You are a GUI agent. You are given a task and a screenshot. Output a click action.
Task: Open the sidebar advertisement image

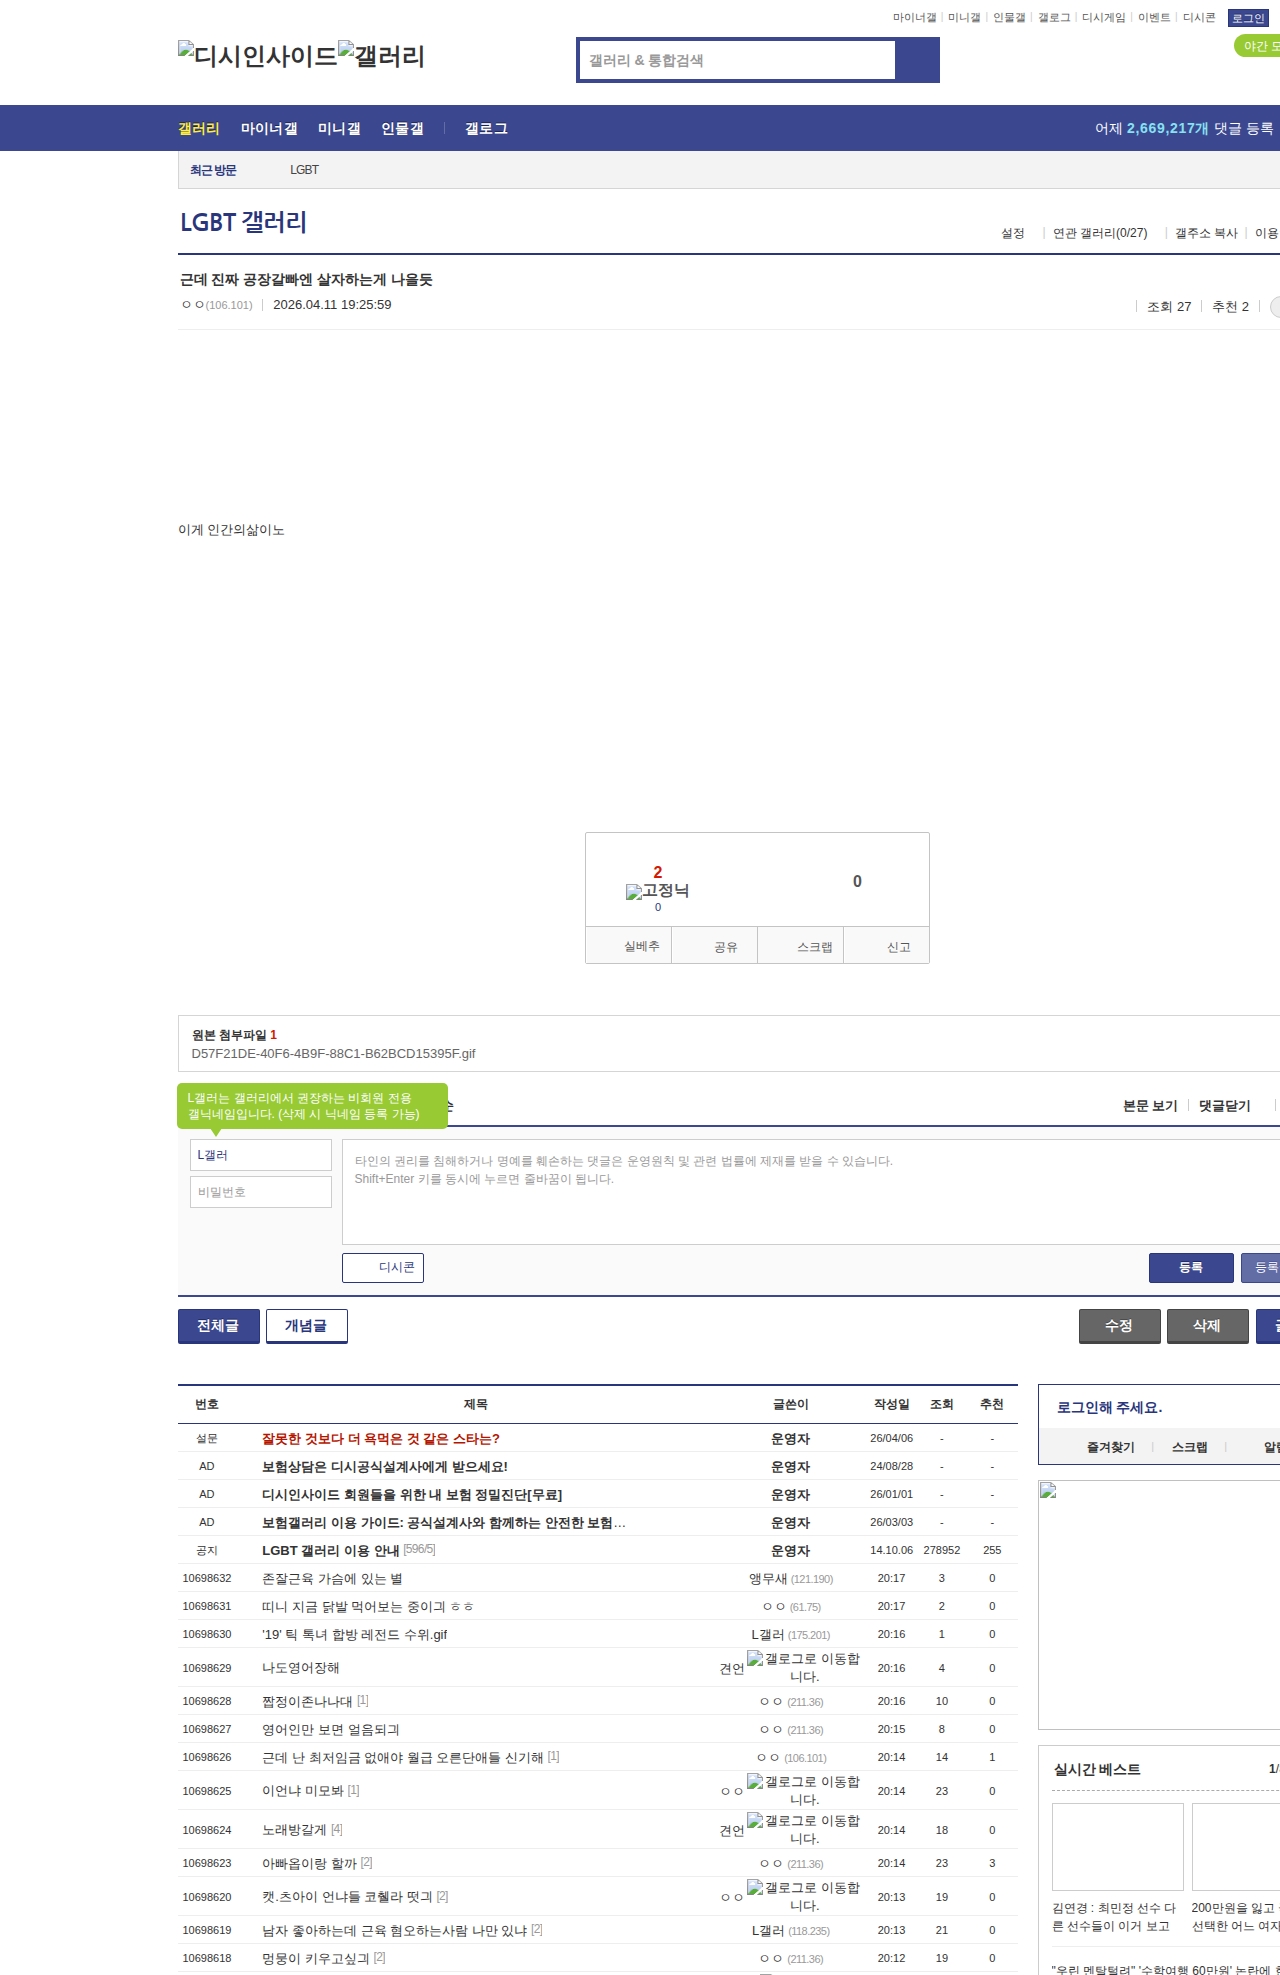tap(1160, 1605)
